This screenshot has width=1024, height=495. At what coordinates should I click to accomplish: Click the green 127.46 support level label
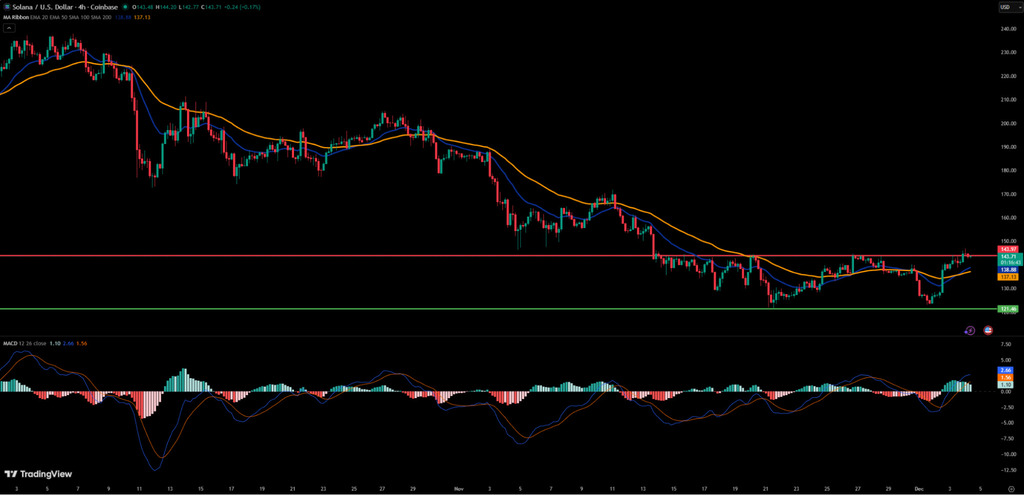click(x=1007, y=309)
